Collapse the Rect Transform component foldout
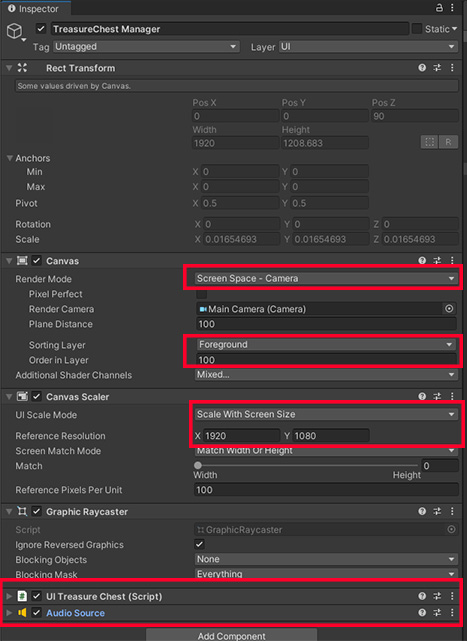The width and height of the screenshot is (467, 641). click(x=9, y=68)
